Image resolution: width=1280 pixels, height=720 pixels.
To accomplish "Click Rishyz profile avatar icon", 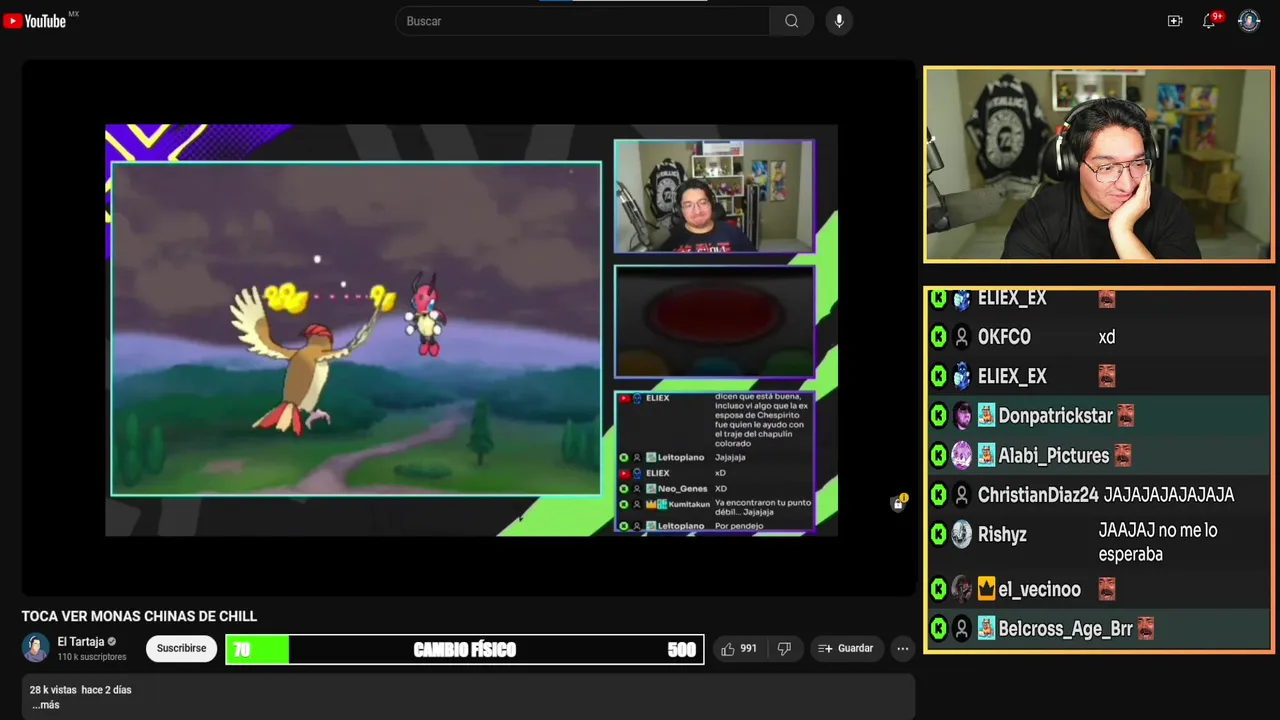I will (x=961, y=535).
